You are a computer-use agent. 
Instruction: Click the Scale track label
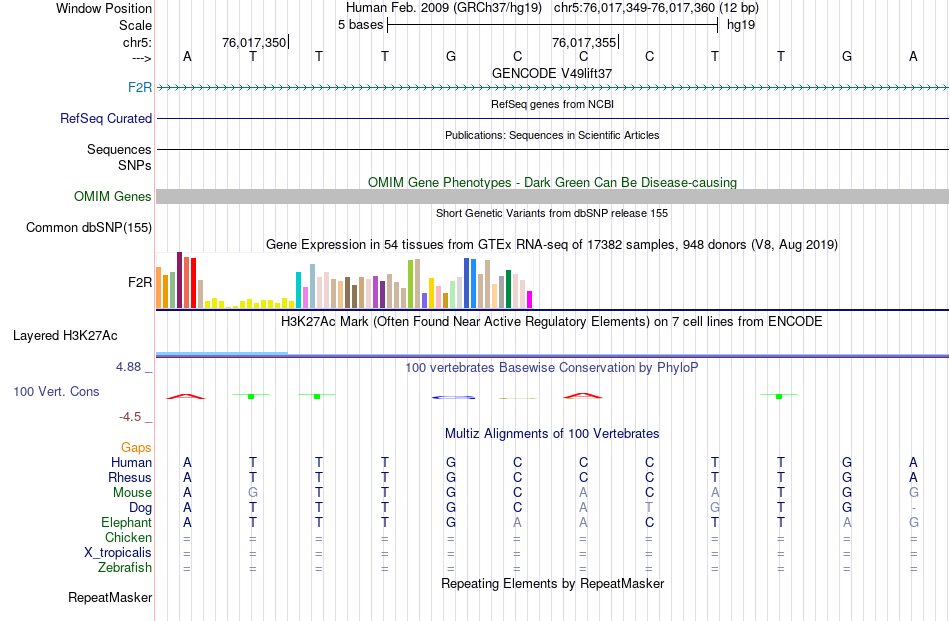click(135, 25)
